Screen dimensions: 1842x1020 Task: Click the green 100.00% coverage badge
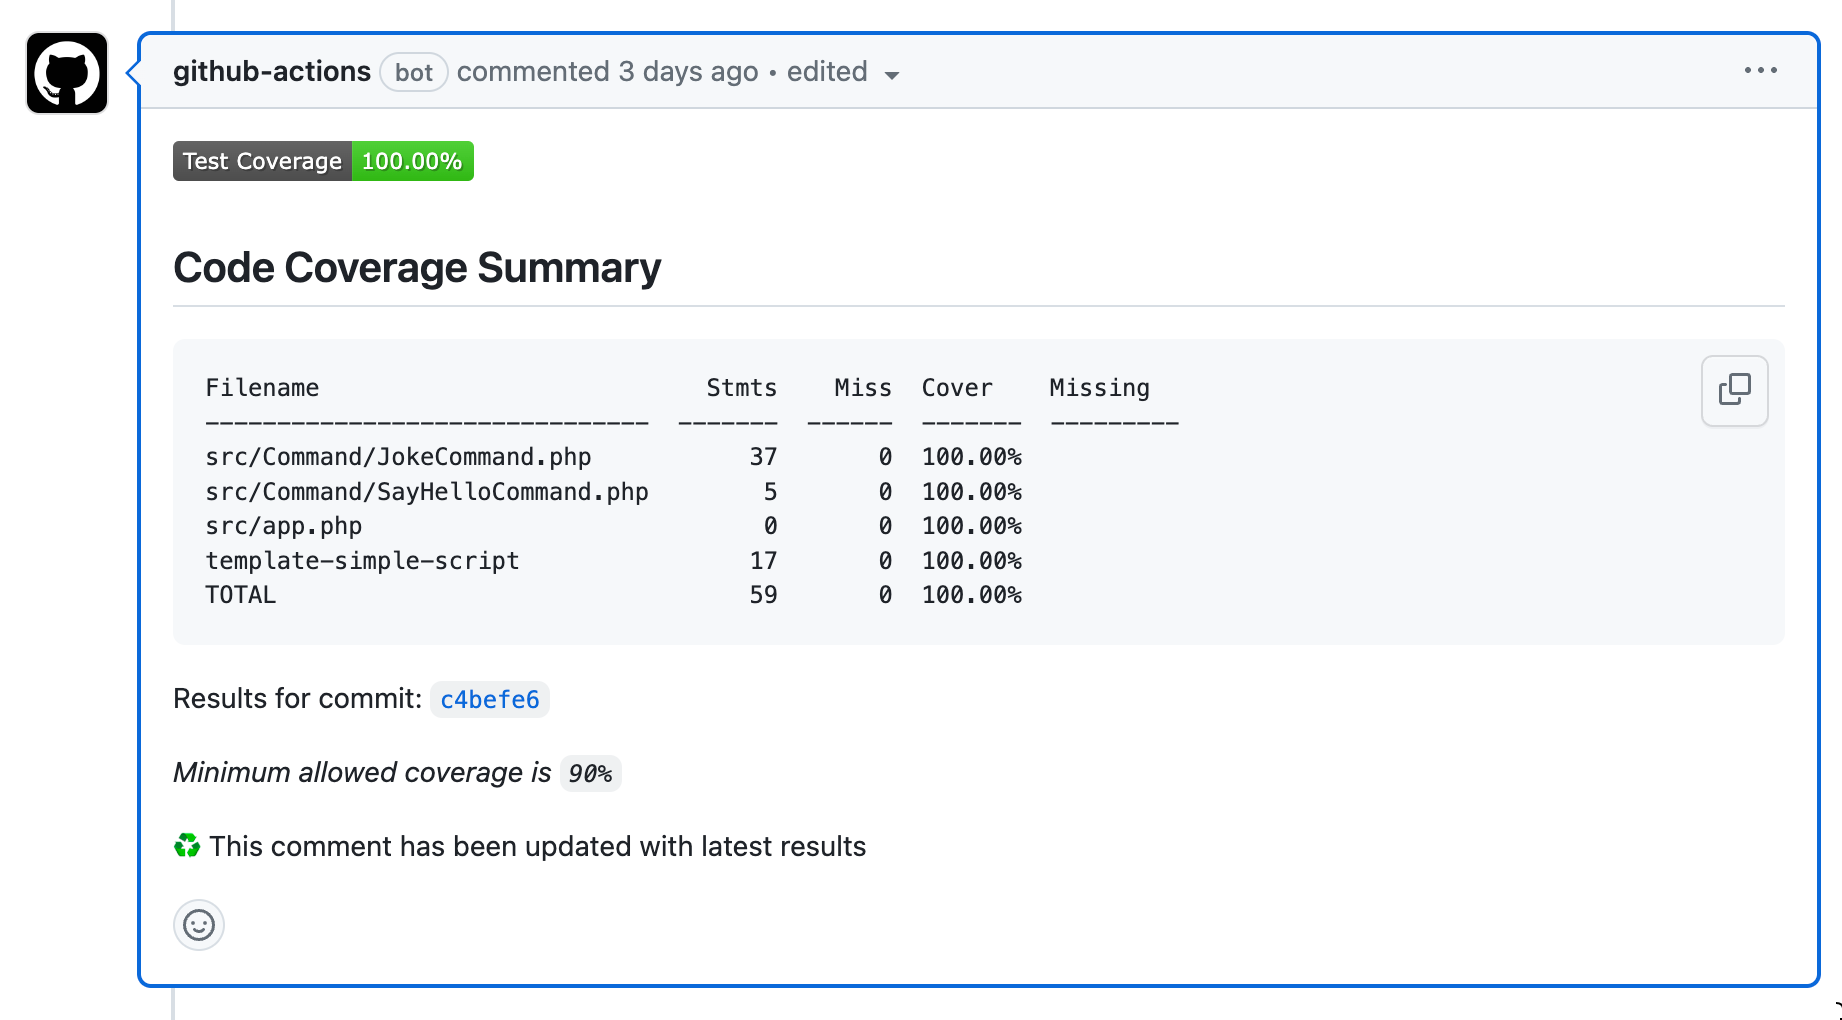coord(412,160)
